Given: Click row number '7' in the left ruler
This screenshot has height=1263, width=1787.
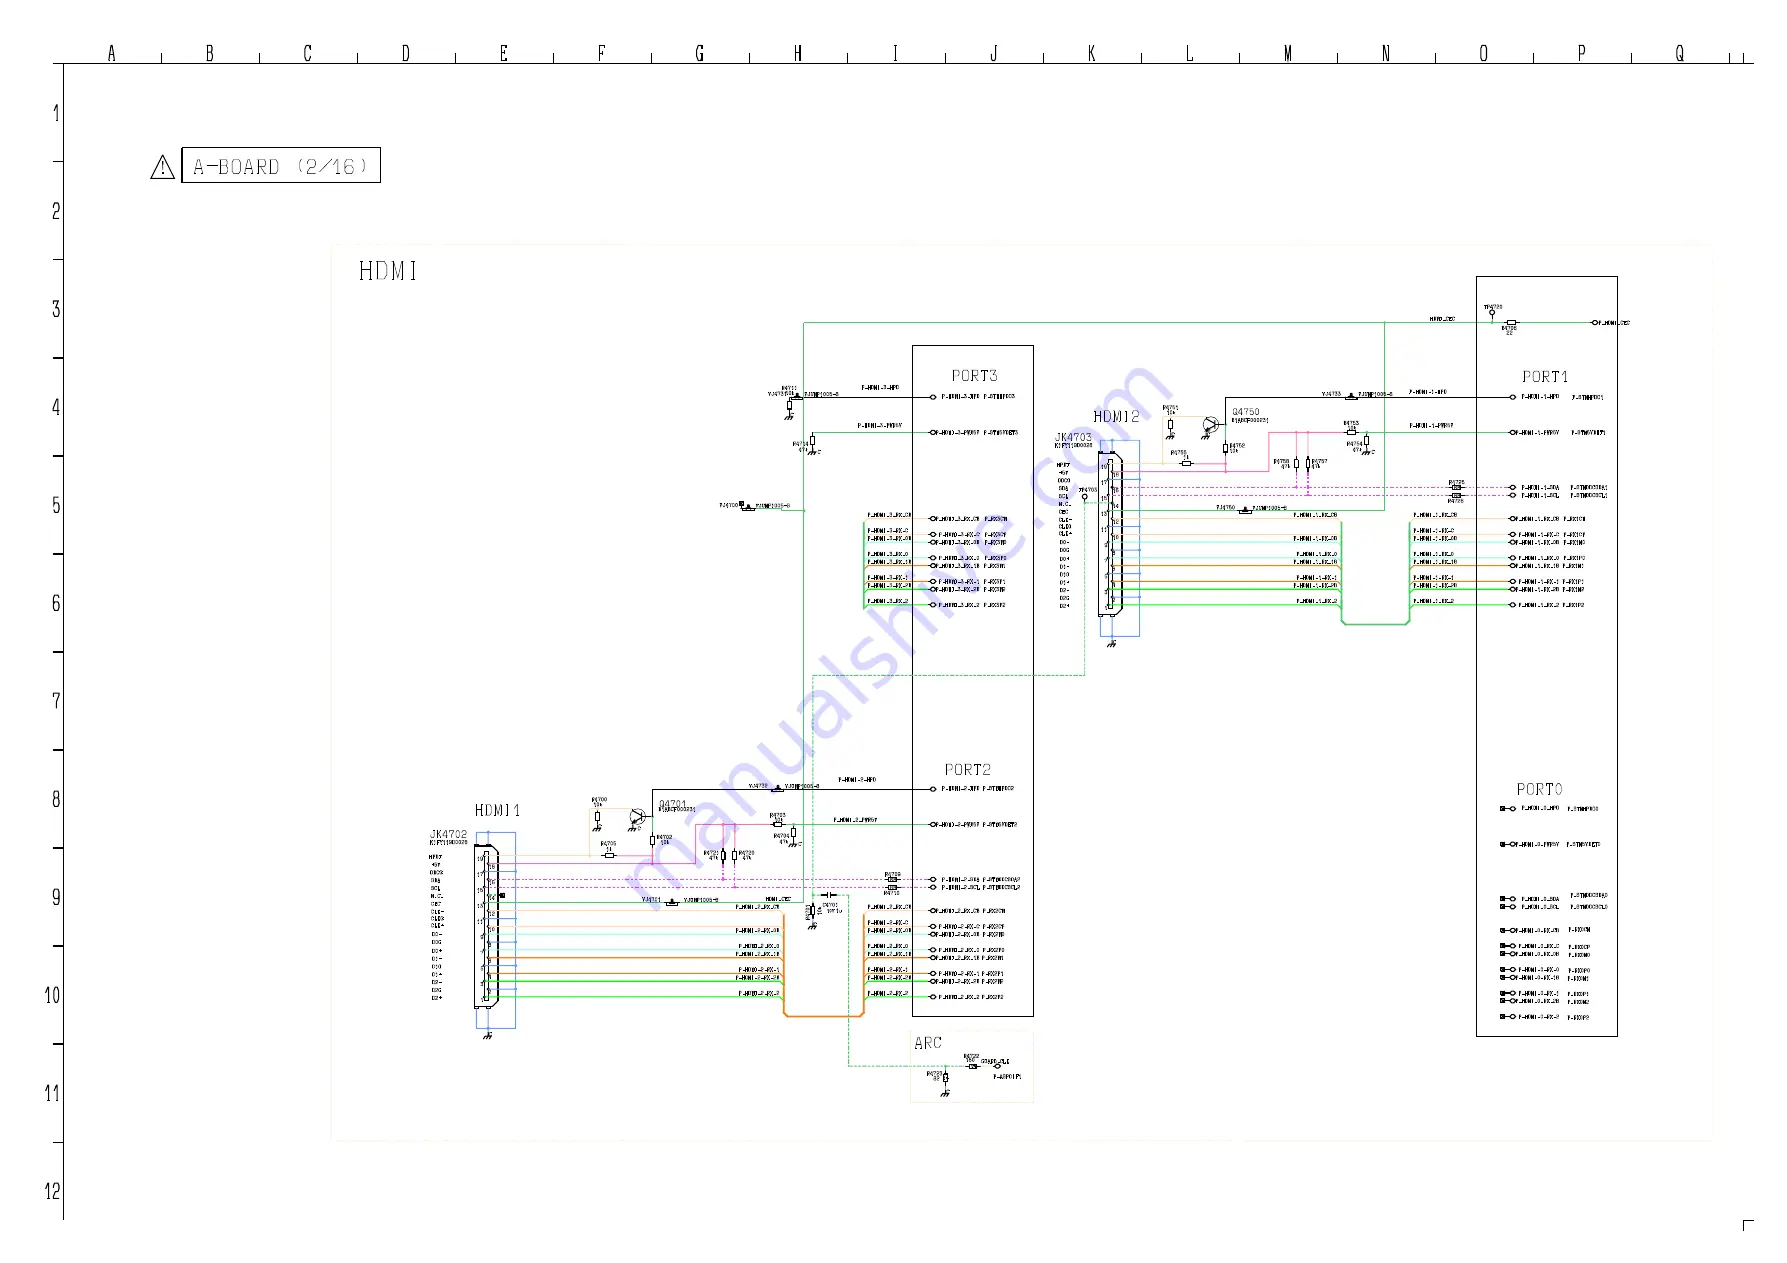Looking at the screenshot, I should pos(56,702).
